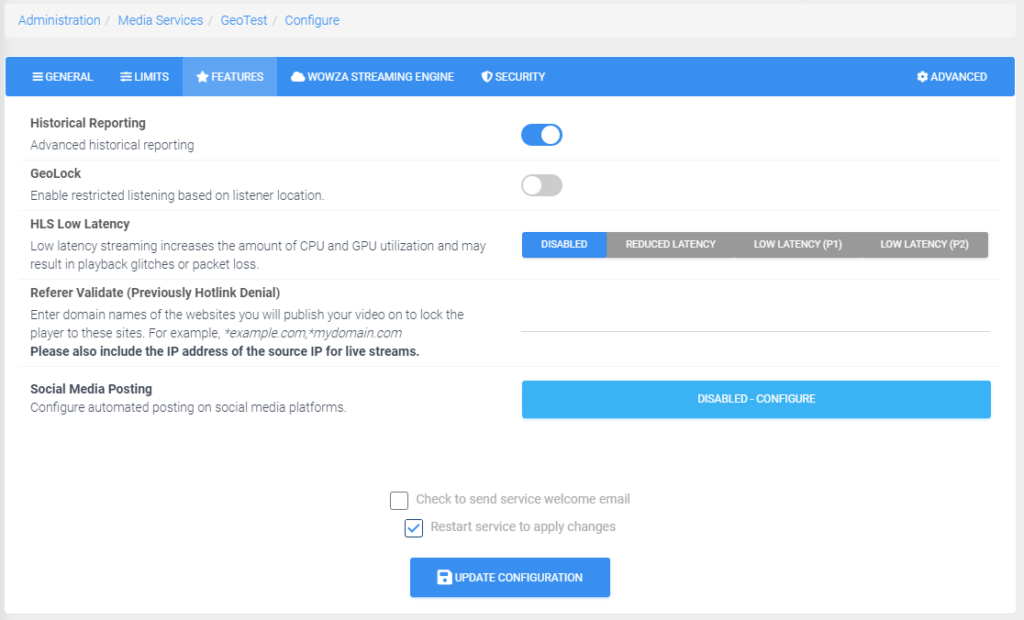Viewport: 1024px width, 620px height.
Task: Click the floppy disk save icon
Action: coord(444,577)
